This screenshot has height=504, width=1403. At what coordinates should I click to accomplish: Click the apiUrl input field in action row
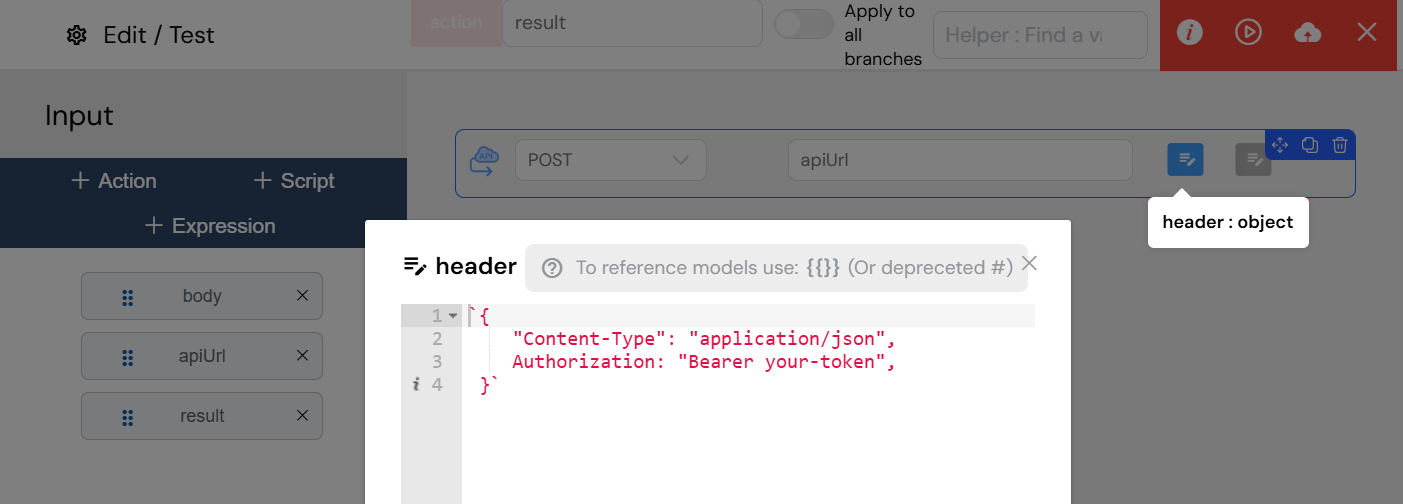click(960, 160)
